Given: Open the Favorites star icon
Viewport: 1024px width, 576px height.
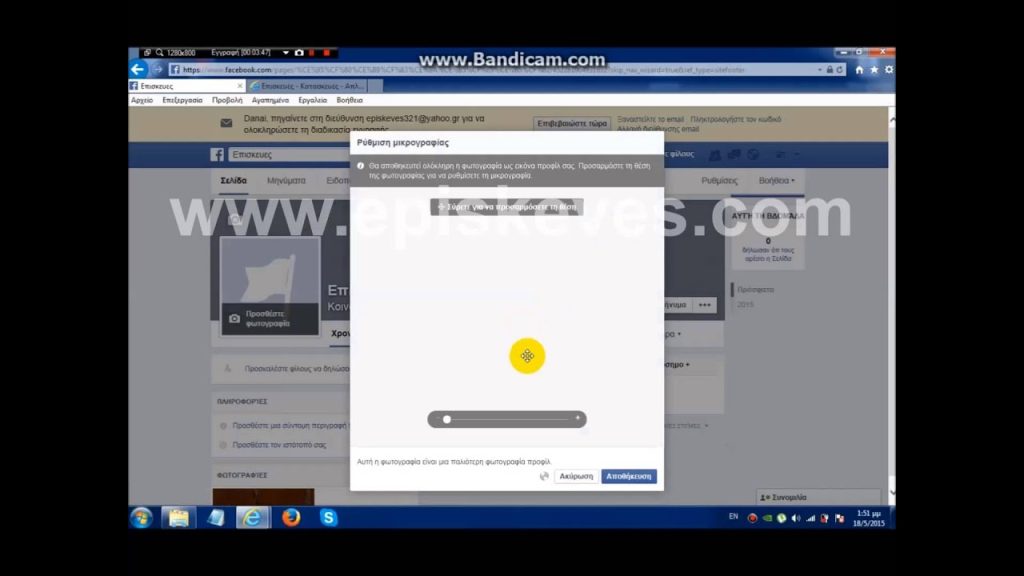Looking at the screenshot, I should 874,70.
